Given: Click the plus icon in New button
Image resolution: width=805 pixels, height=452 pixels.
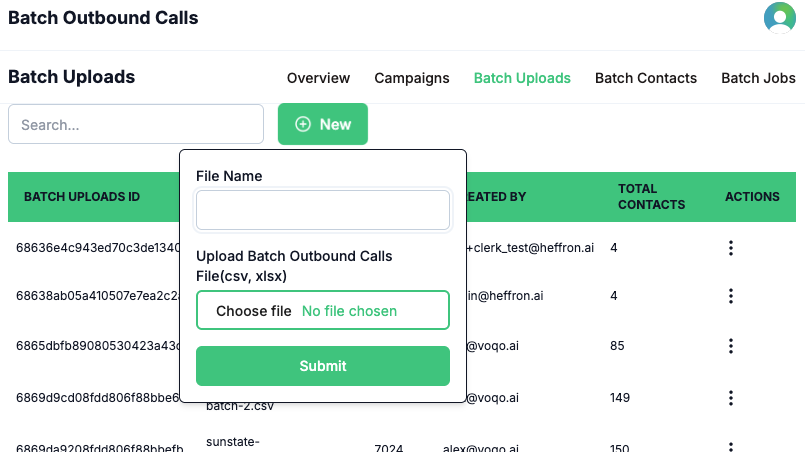Looking at the screenshot, I should point(303,124).
